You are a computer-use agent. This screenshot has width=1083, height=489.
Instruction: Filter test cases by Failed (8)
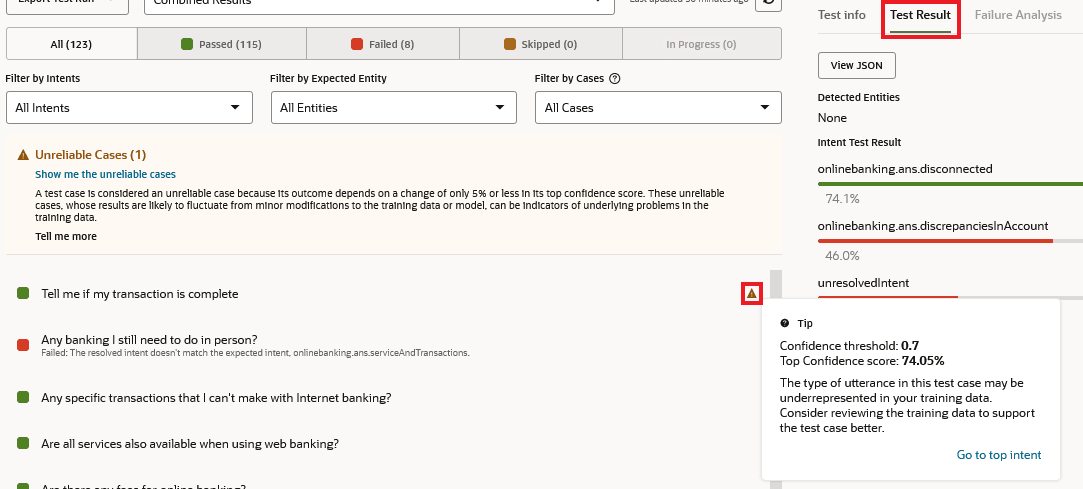[383, 44]
